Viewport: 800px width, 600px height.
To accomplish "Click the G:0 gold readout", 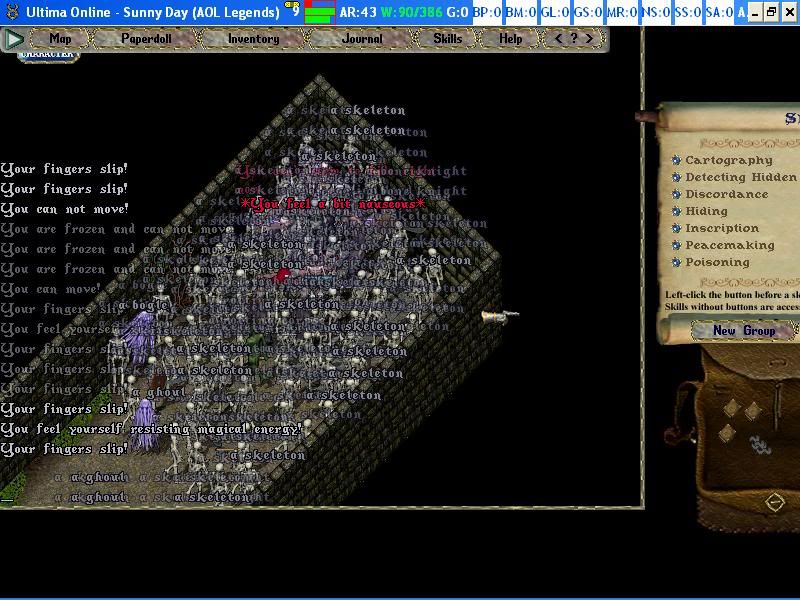I will pos(457,12).
